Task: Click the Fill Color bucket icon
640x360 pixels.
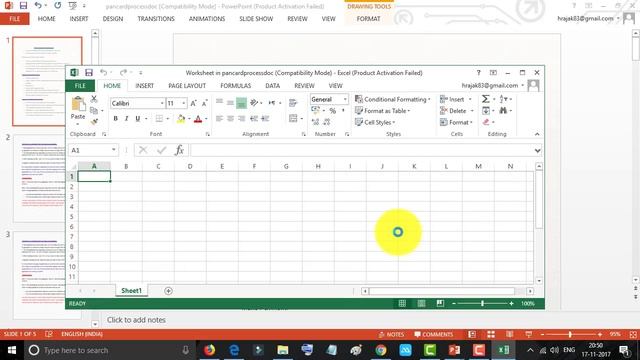Action: (181, 118)
